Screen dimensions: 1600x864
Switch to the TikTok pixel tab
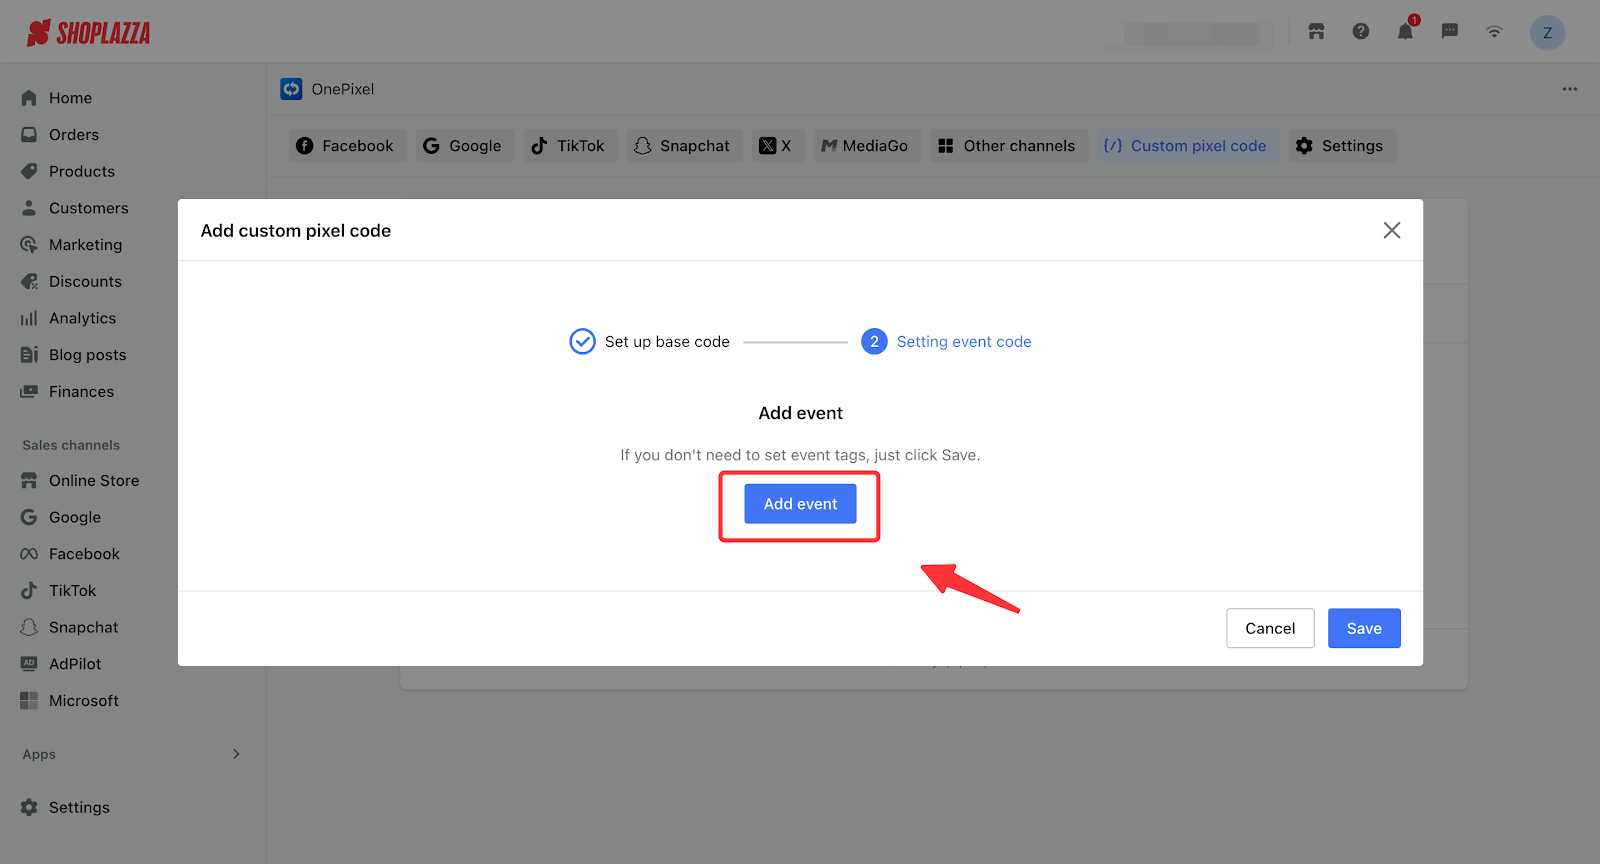(x=570, y=146)
